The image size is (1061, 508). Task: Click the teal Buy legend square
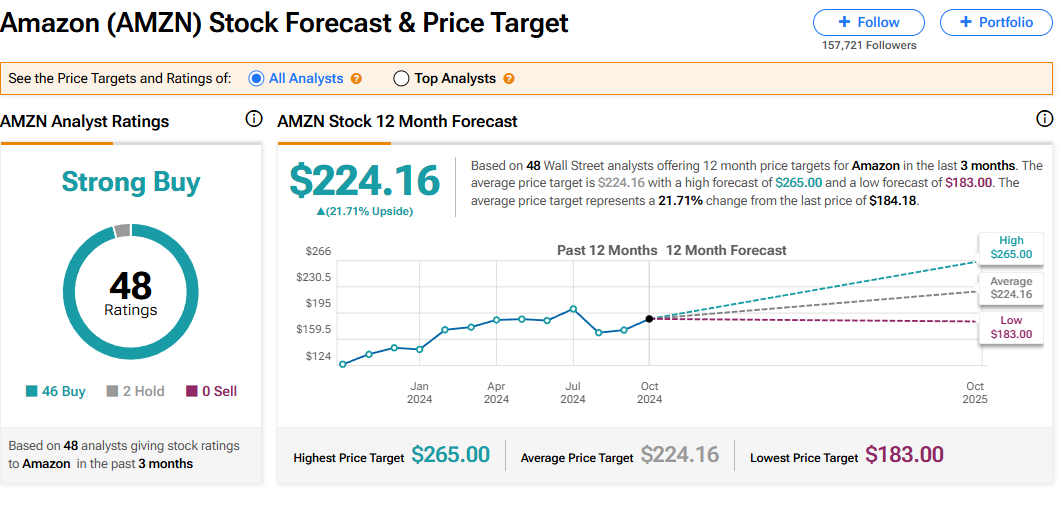(32, 392)
